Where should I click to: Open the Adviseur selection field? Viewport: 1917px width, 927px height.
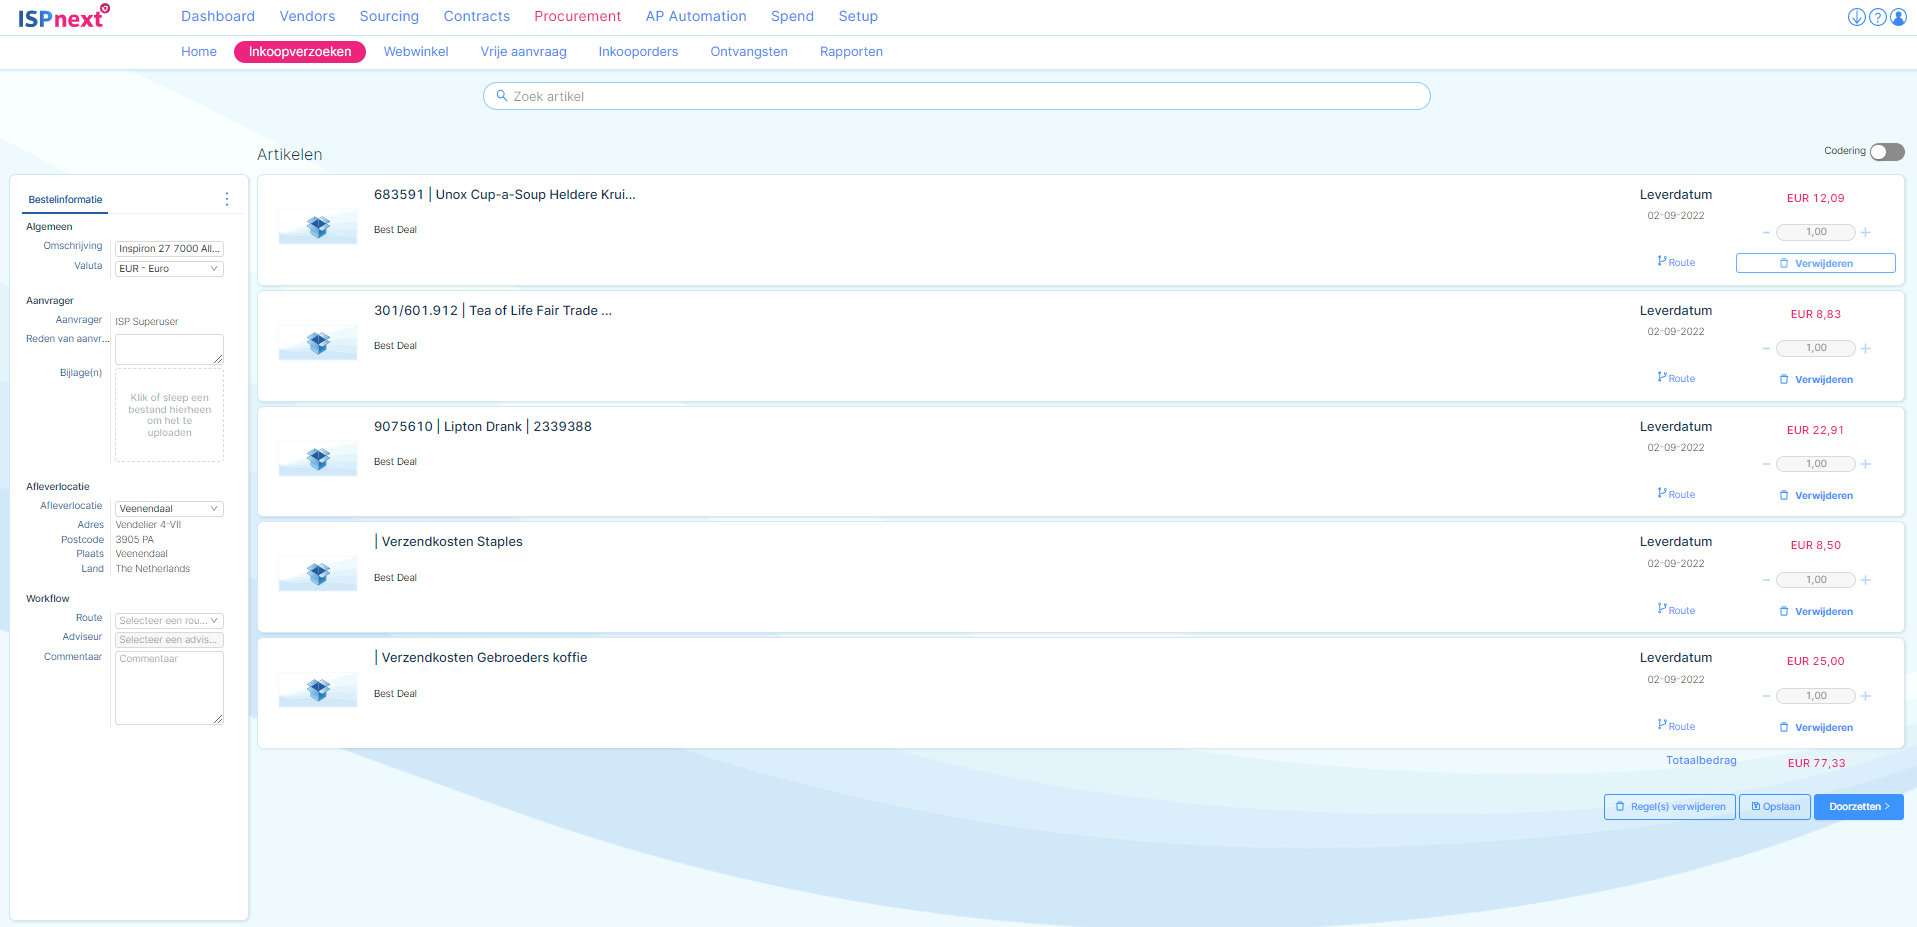point(169,640)
